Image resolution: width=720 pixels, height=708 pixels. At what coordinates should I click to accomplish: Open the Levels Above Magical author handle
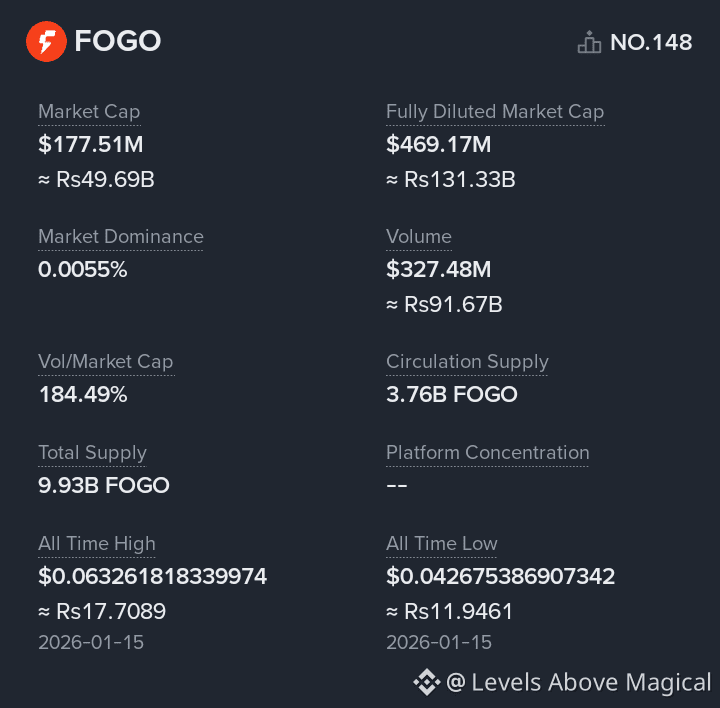579,683
